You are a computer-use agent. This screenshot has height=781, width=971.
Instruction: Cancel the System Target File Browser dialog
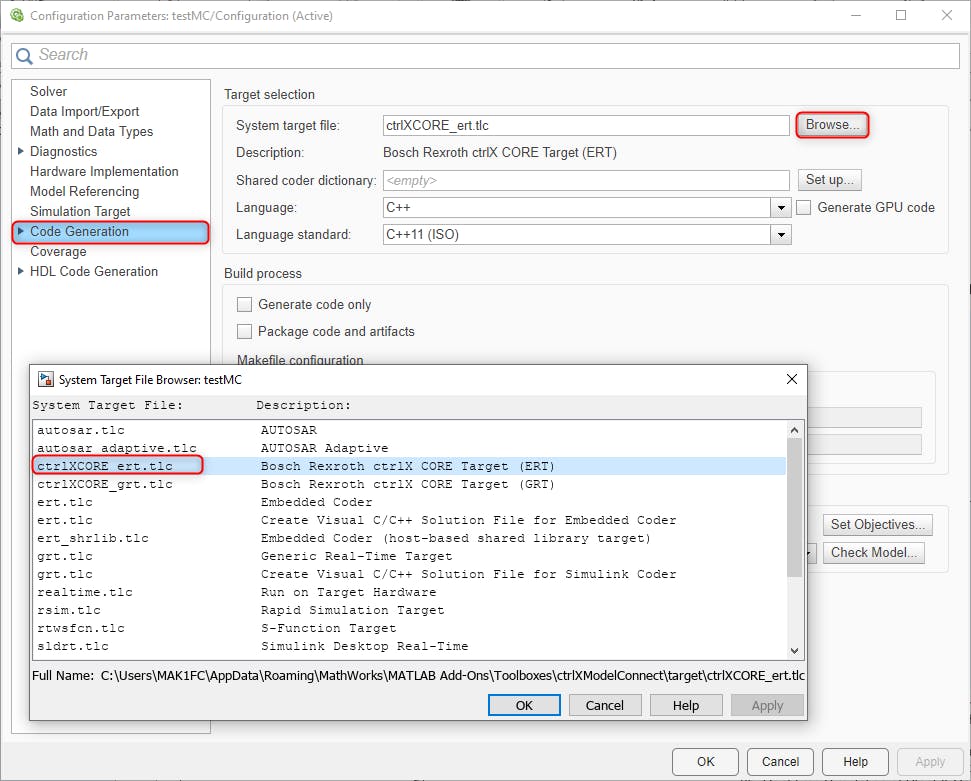tap(604, 705)
